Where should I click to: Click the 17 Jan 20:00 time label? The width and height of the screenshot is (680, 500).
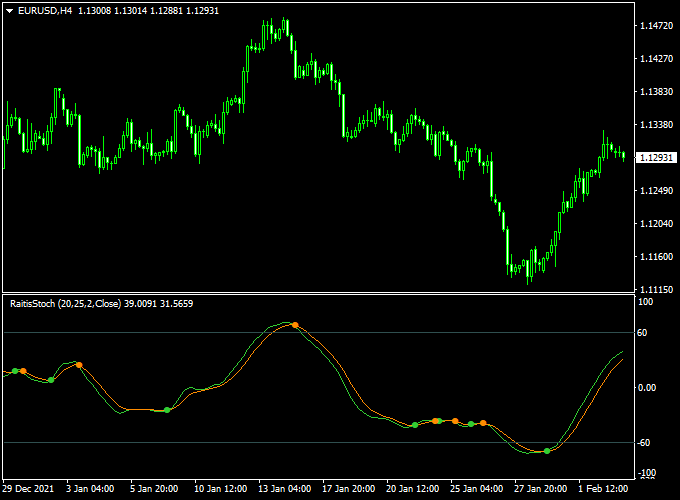[x=348, y=489]
